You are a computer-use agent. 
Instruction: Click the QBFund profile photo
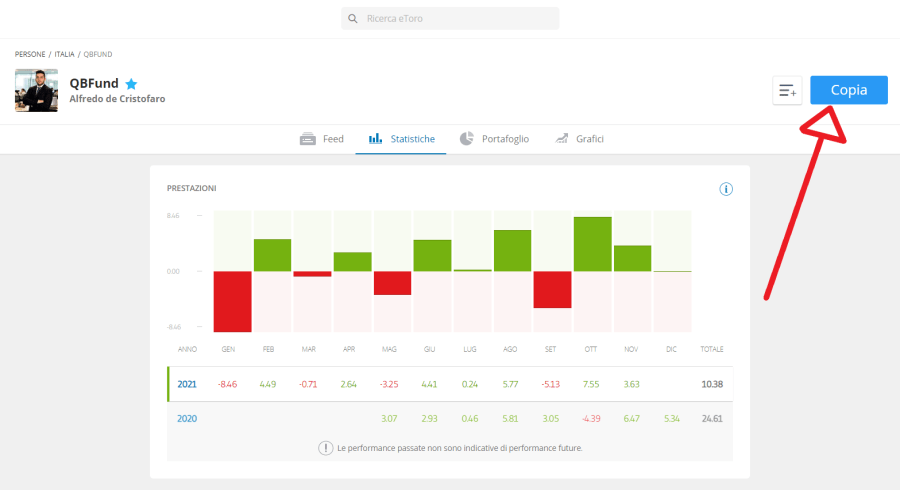point(36,91)
